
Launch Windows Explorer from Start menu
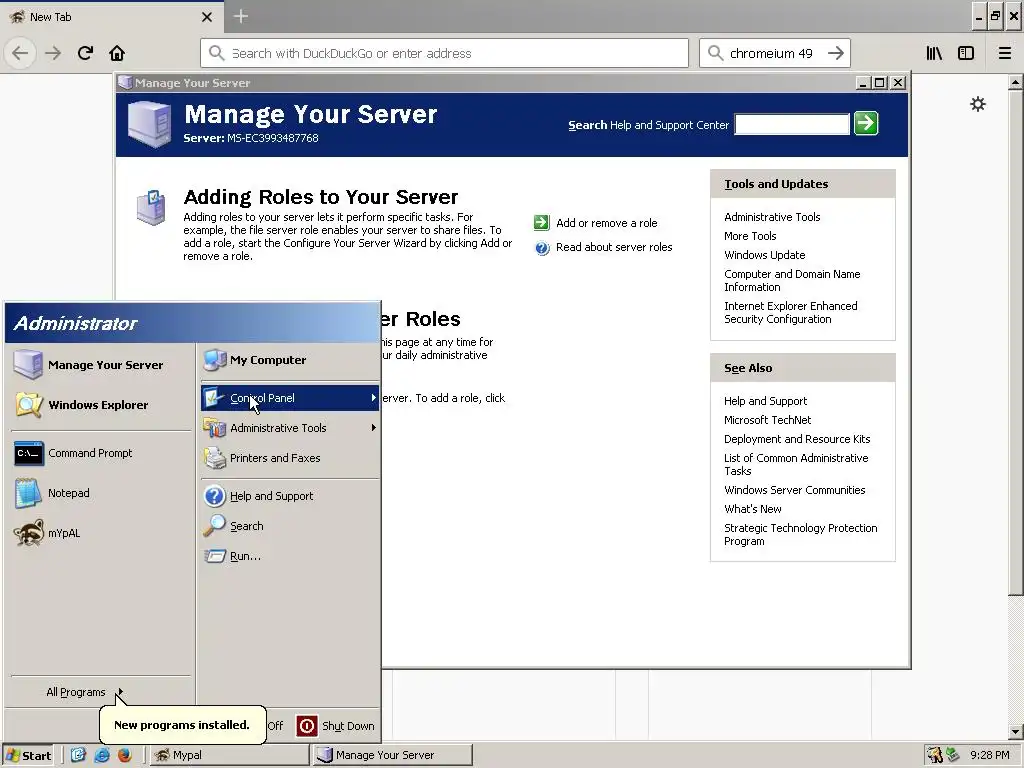[101, 405]
